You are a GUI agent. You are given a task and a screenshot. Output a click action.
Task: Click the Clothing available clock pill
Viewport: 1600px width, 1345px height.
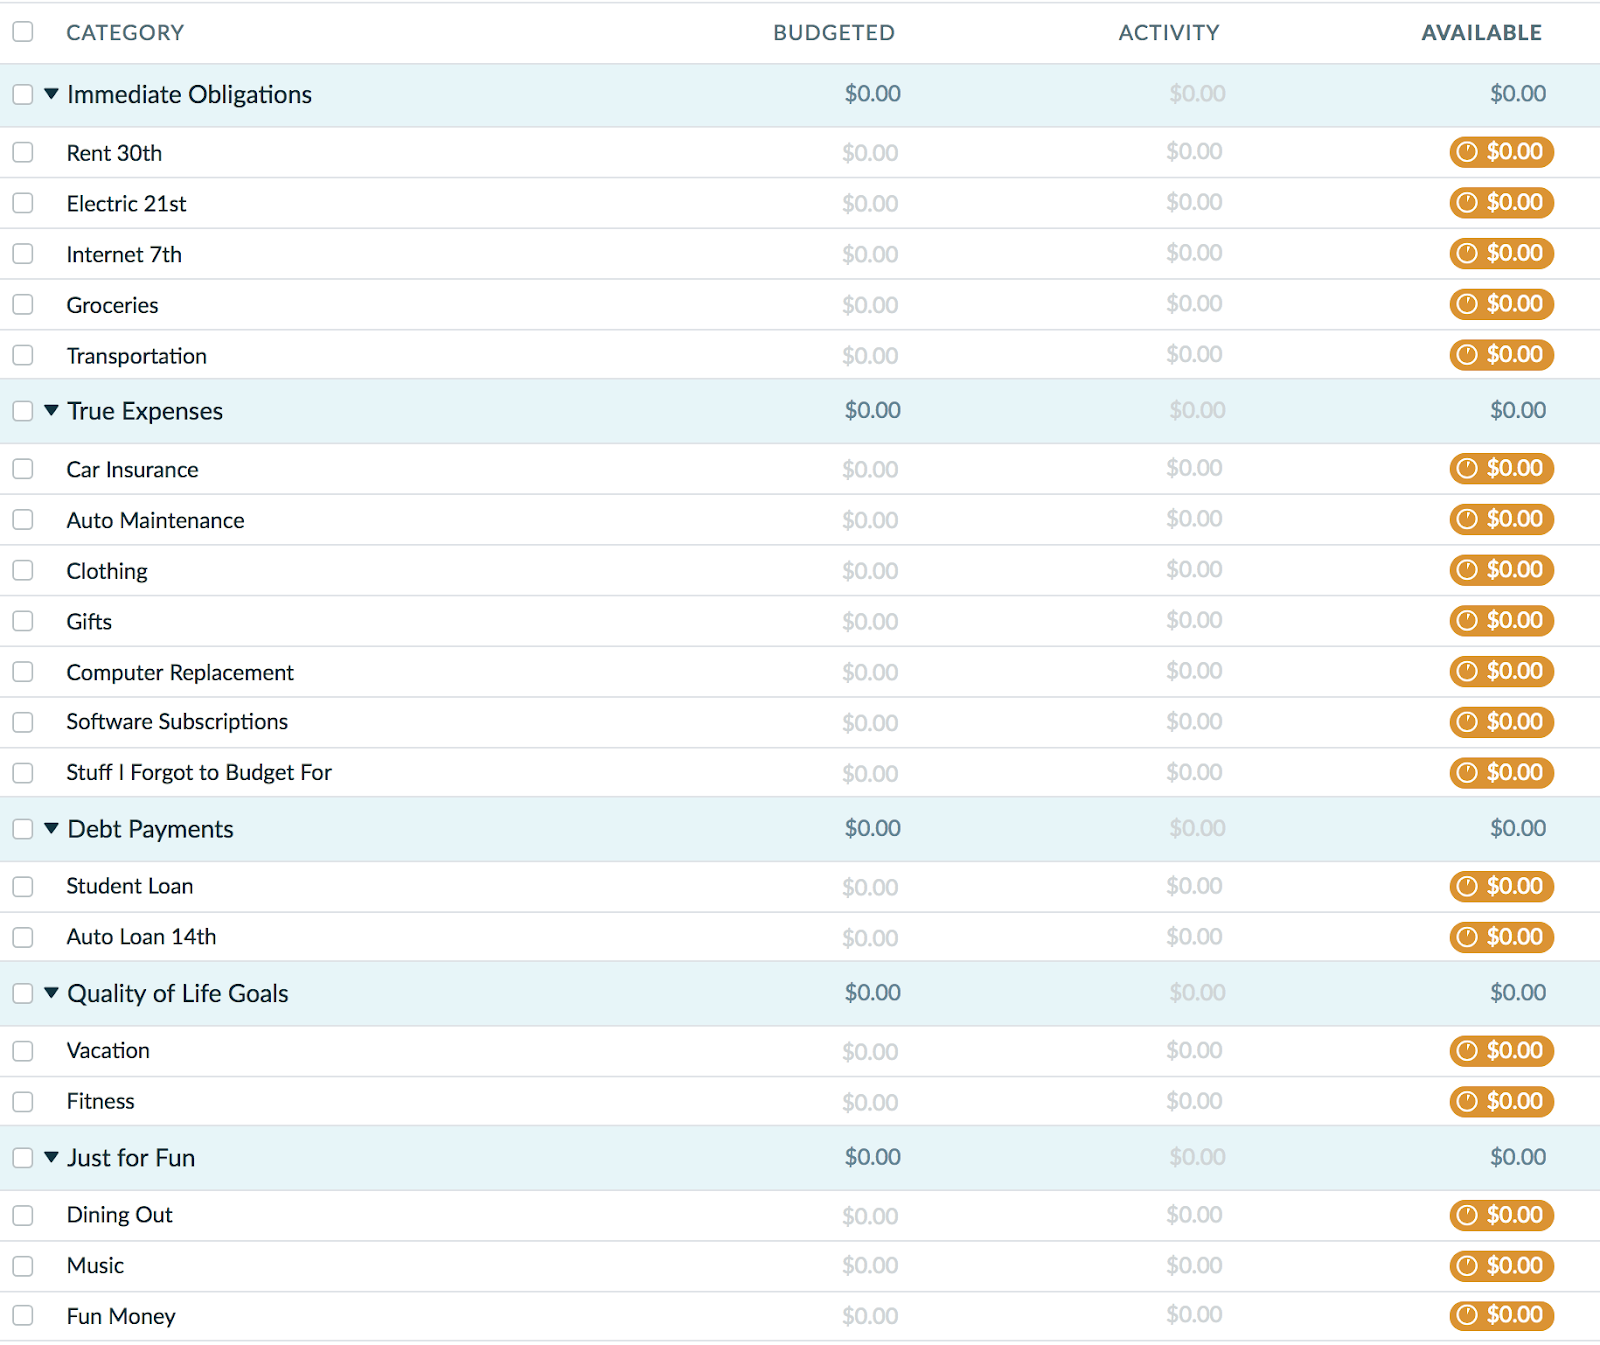1501,570
